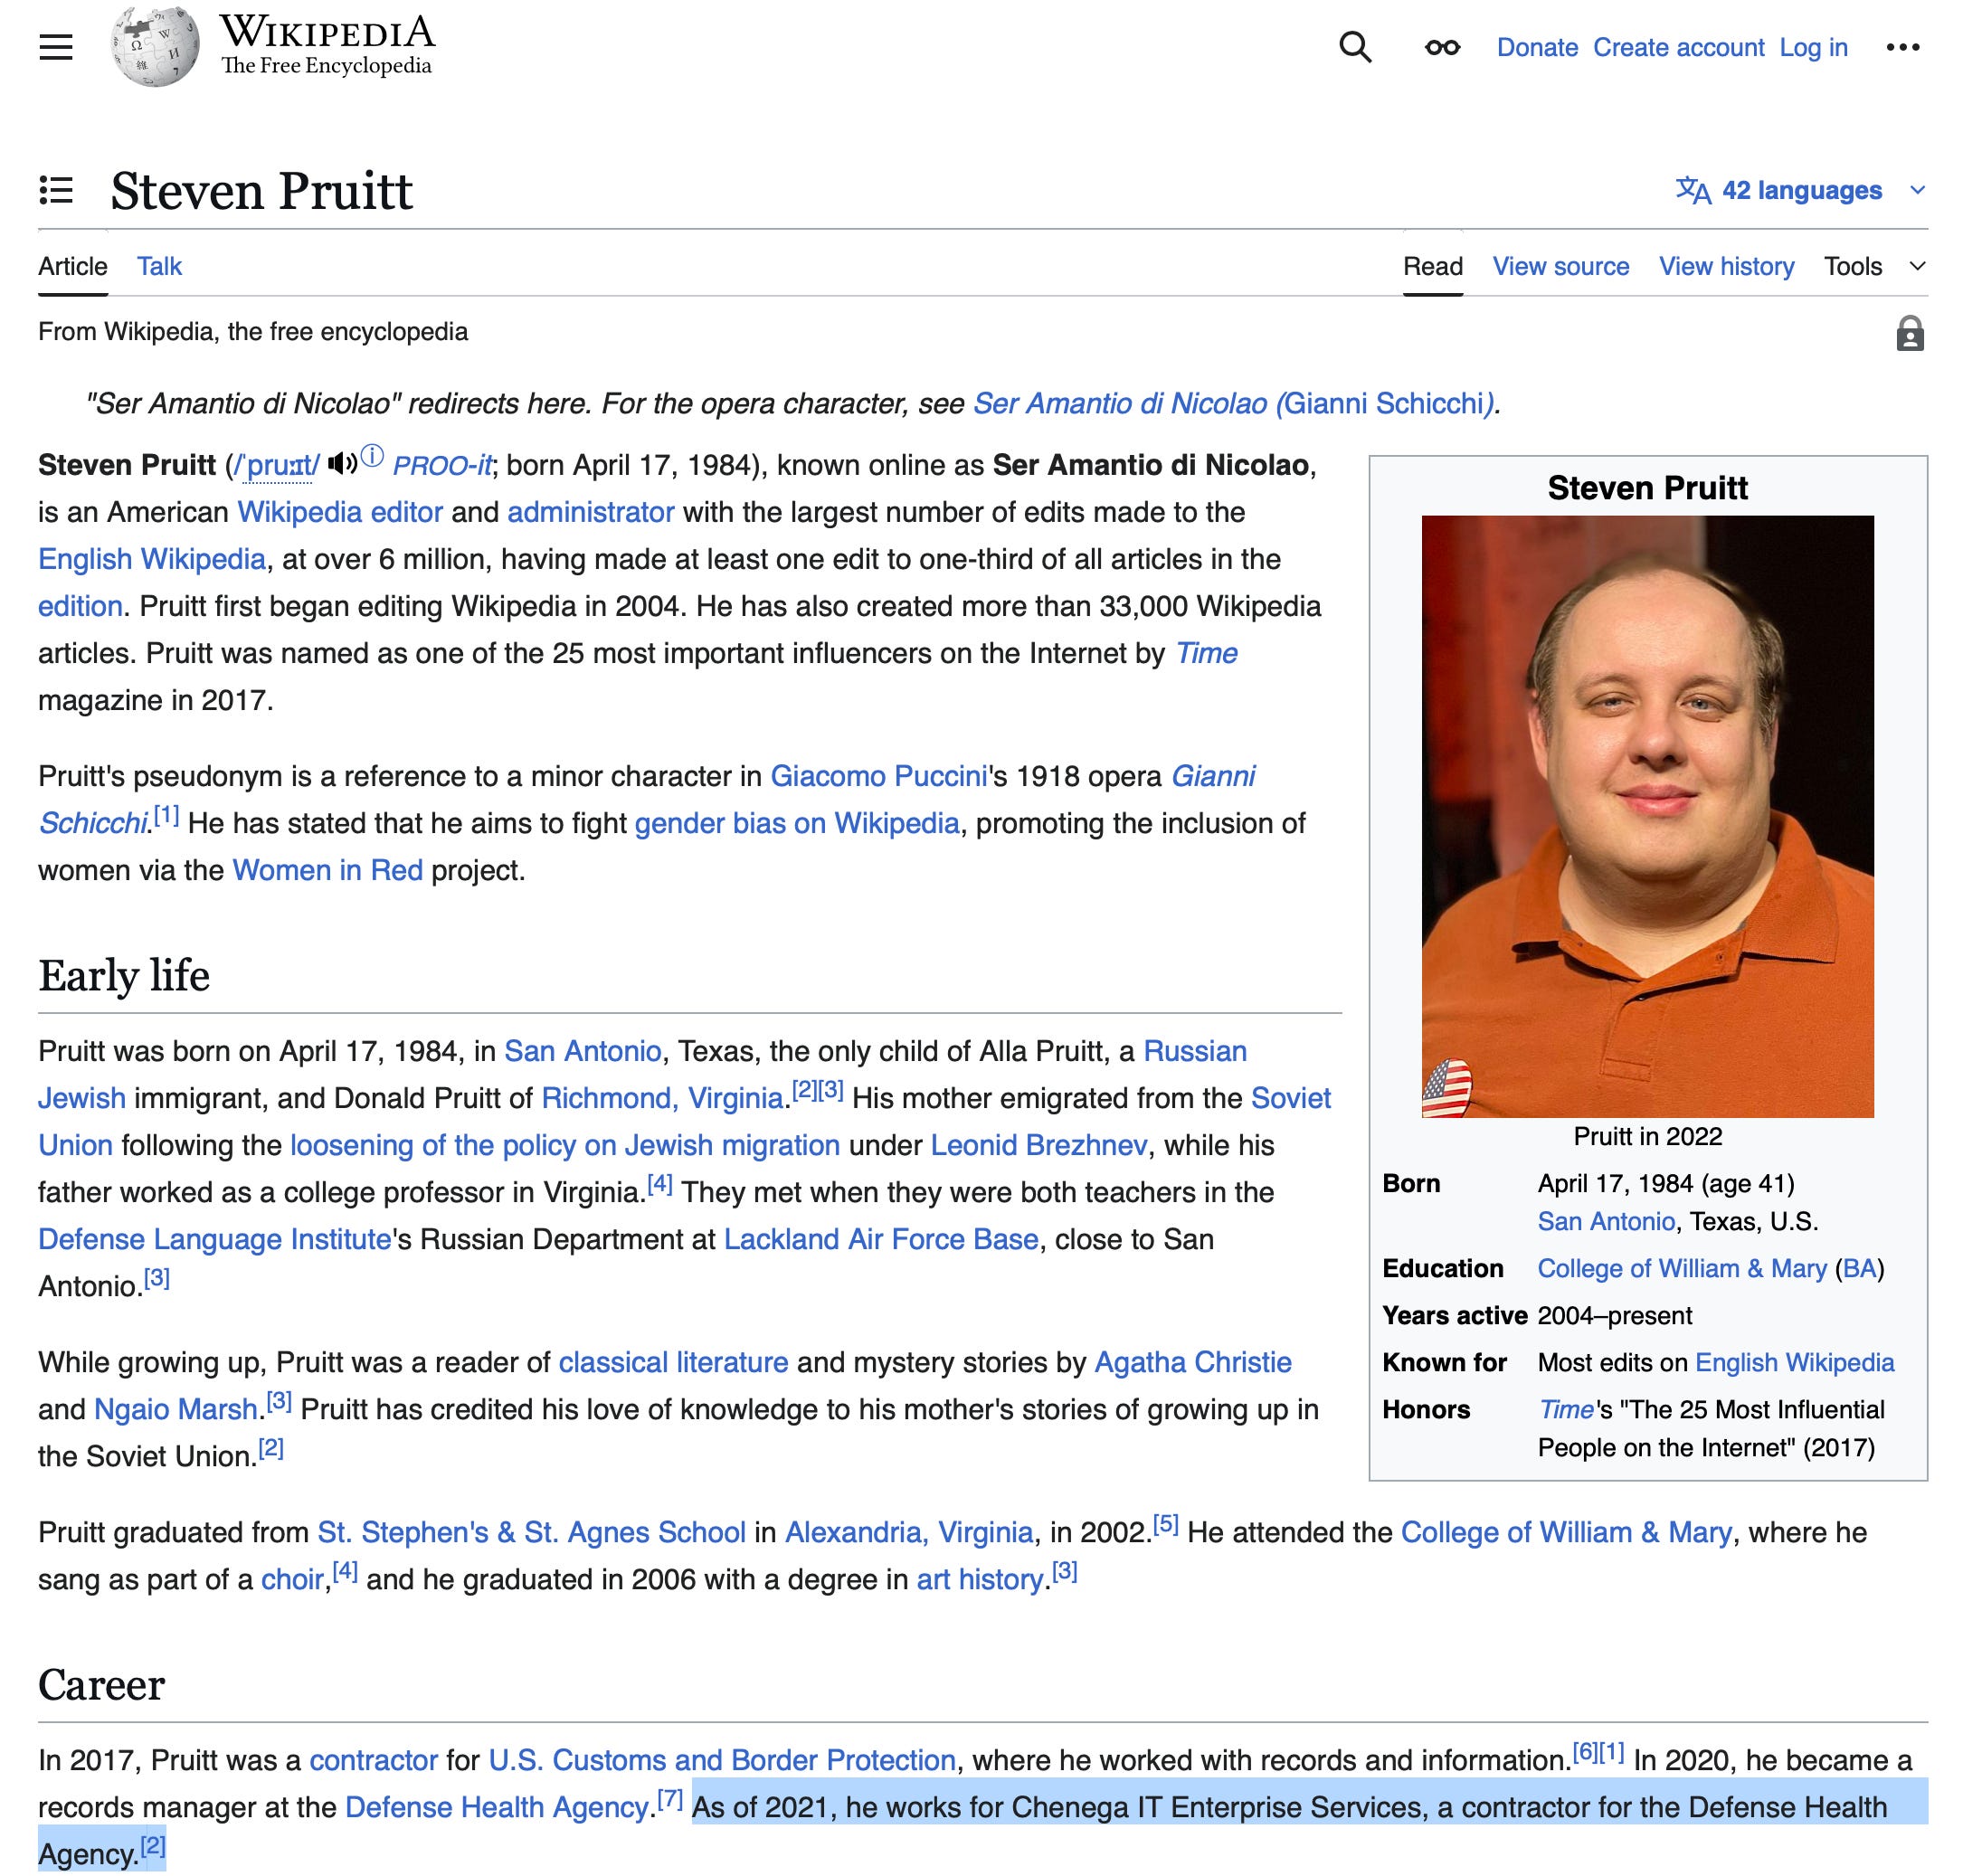
Task: Click the pronunciation file info icon
Action: click(x=373, y=457)
